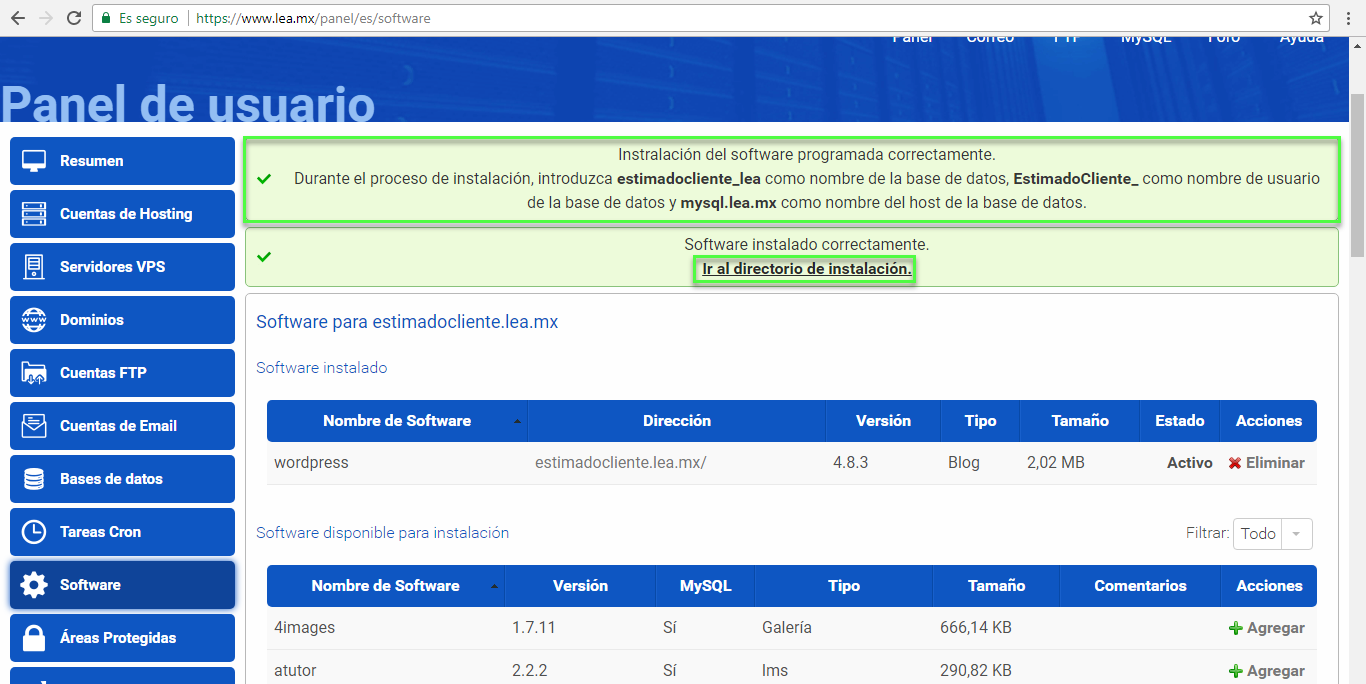This screenshot has height=684, width=1366.
Task: Open the Filtrar dropdown showing Todo
Action: pos(1272,534)
